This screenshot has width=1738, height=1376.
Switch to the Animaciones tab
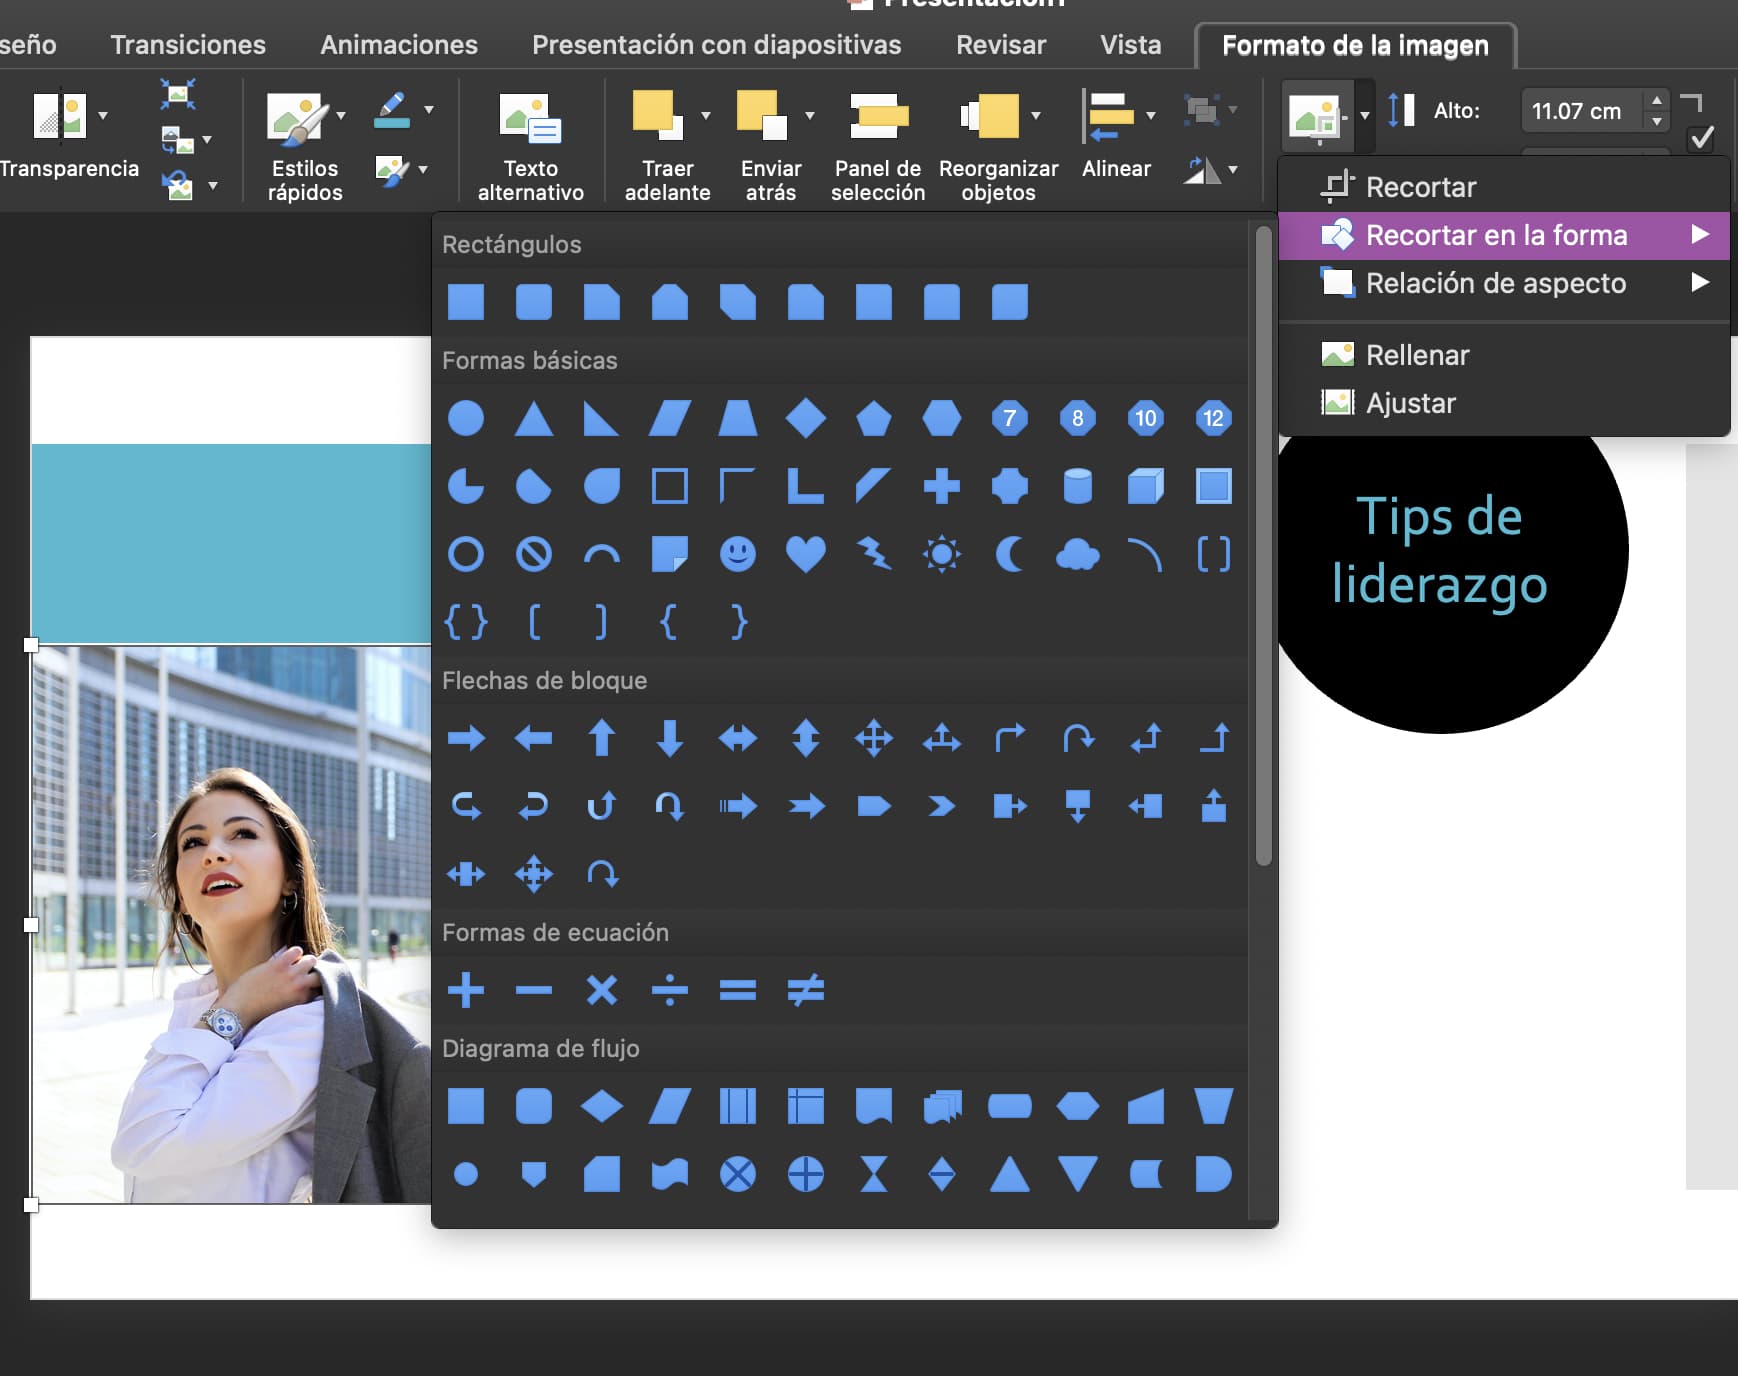click(397, 44)
